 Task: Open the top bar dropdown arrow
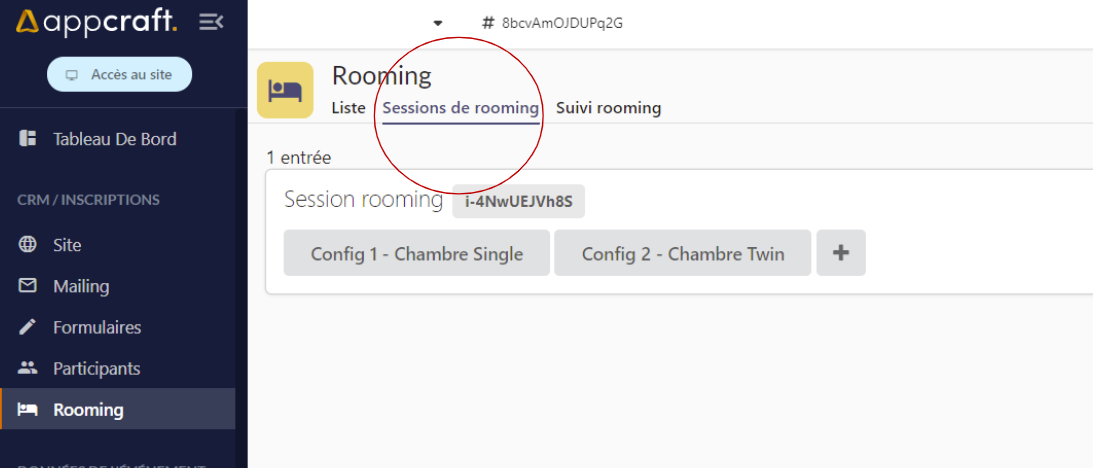(437, 23)
